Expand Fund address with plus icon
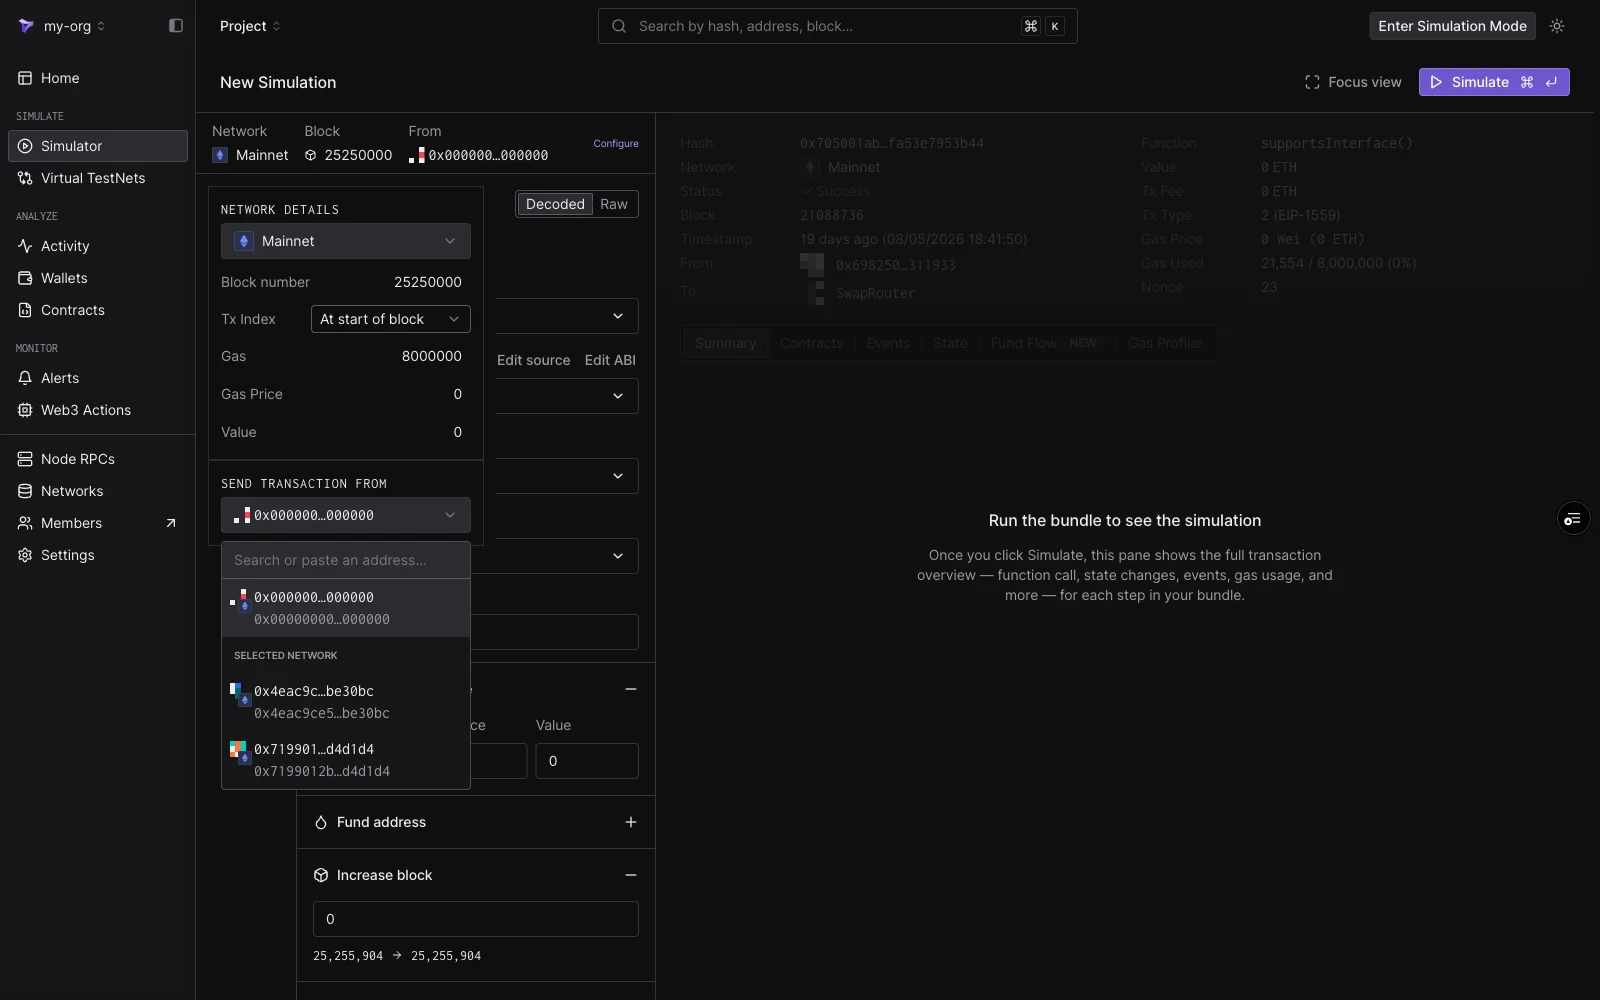1600x1000 pixels. point(631,822)
